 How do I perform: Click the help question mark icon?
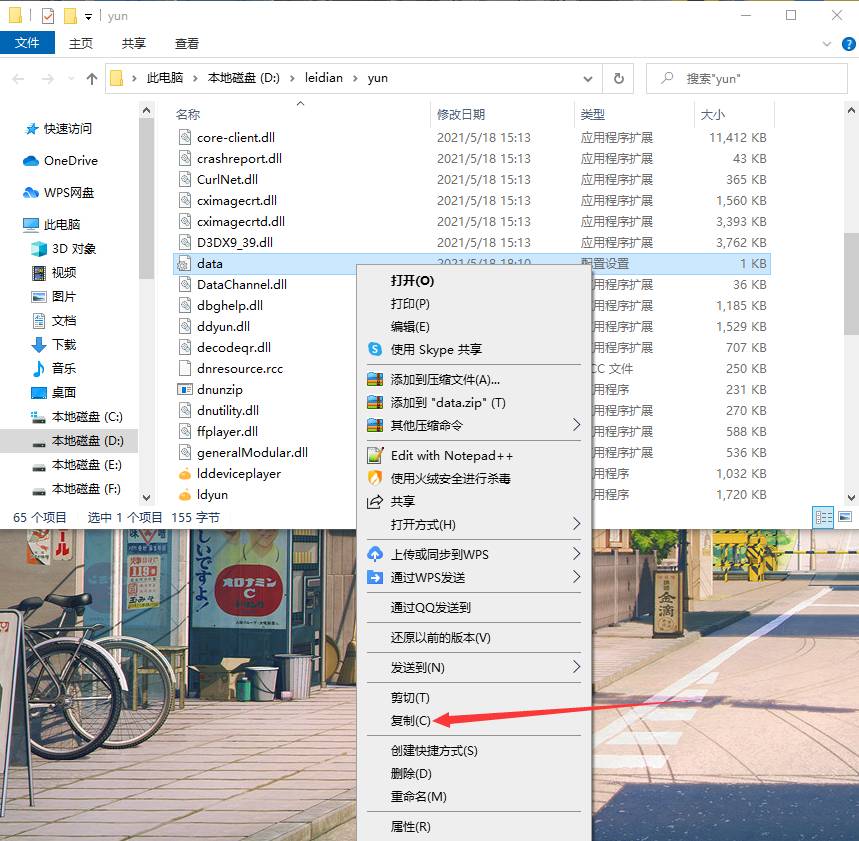845,43
